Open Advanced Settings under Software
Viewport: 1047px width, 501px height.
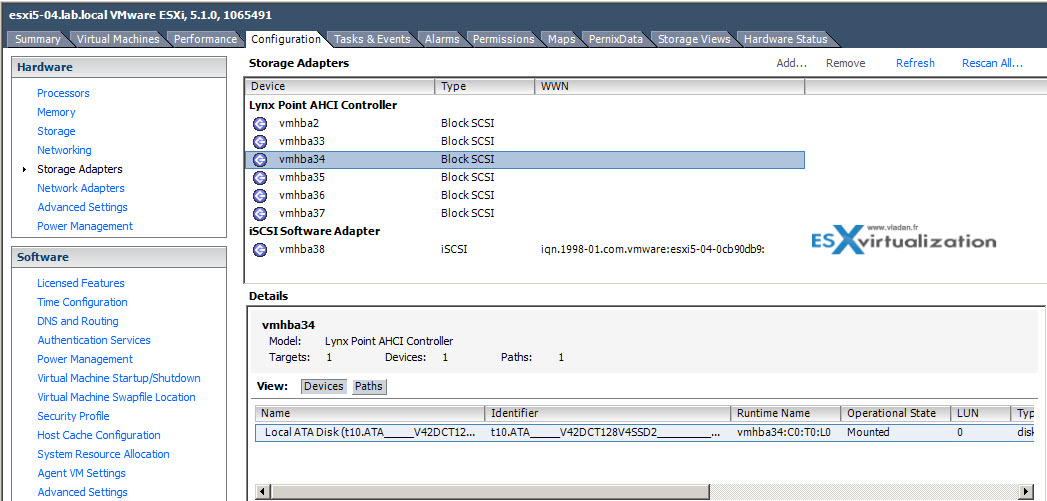coord(82,492)
